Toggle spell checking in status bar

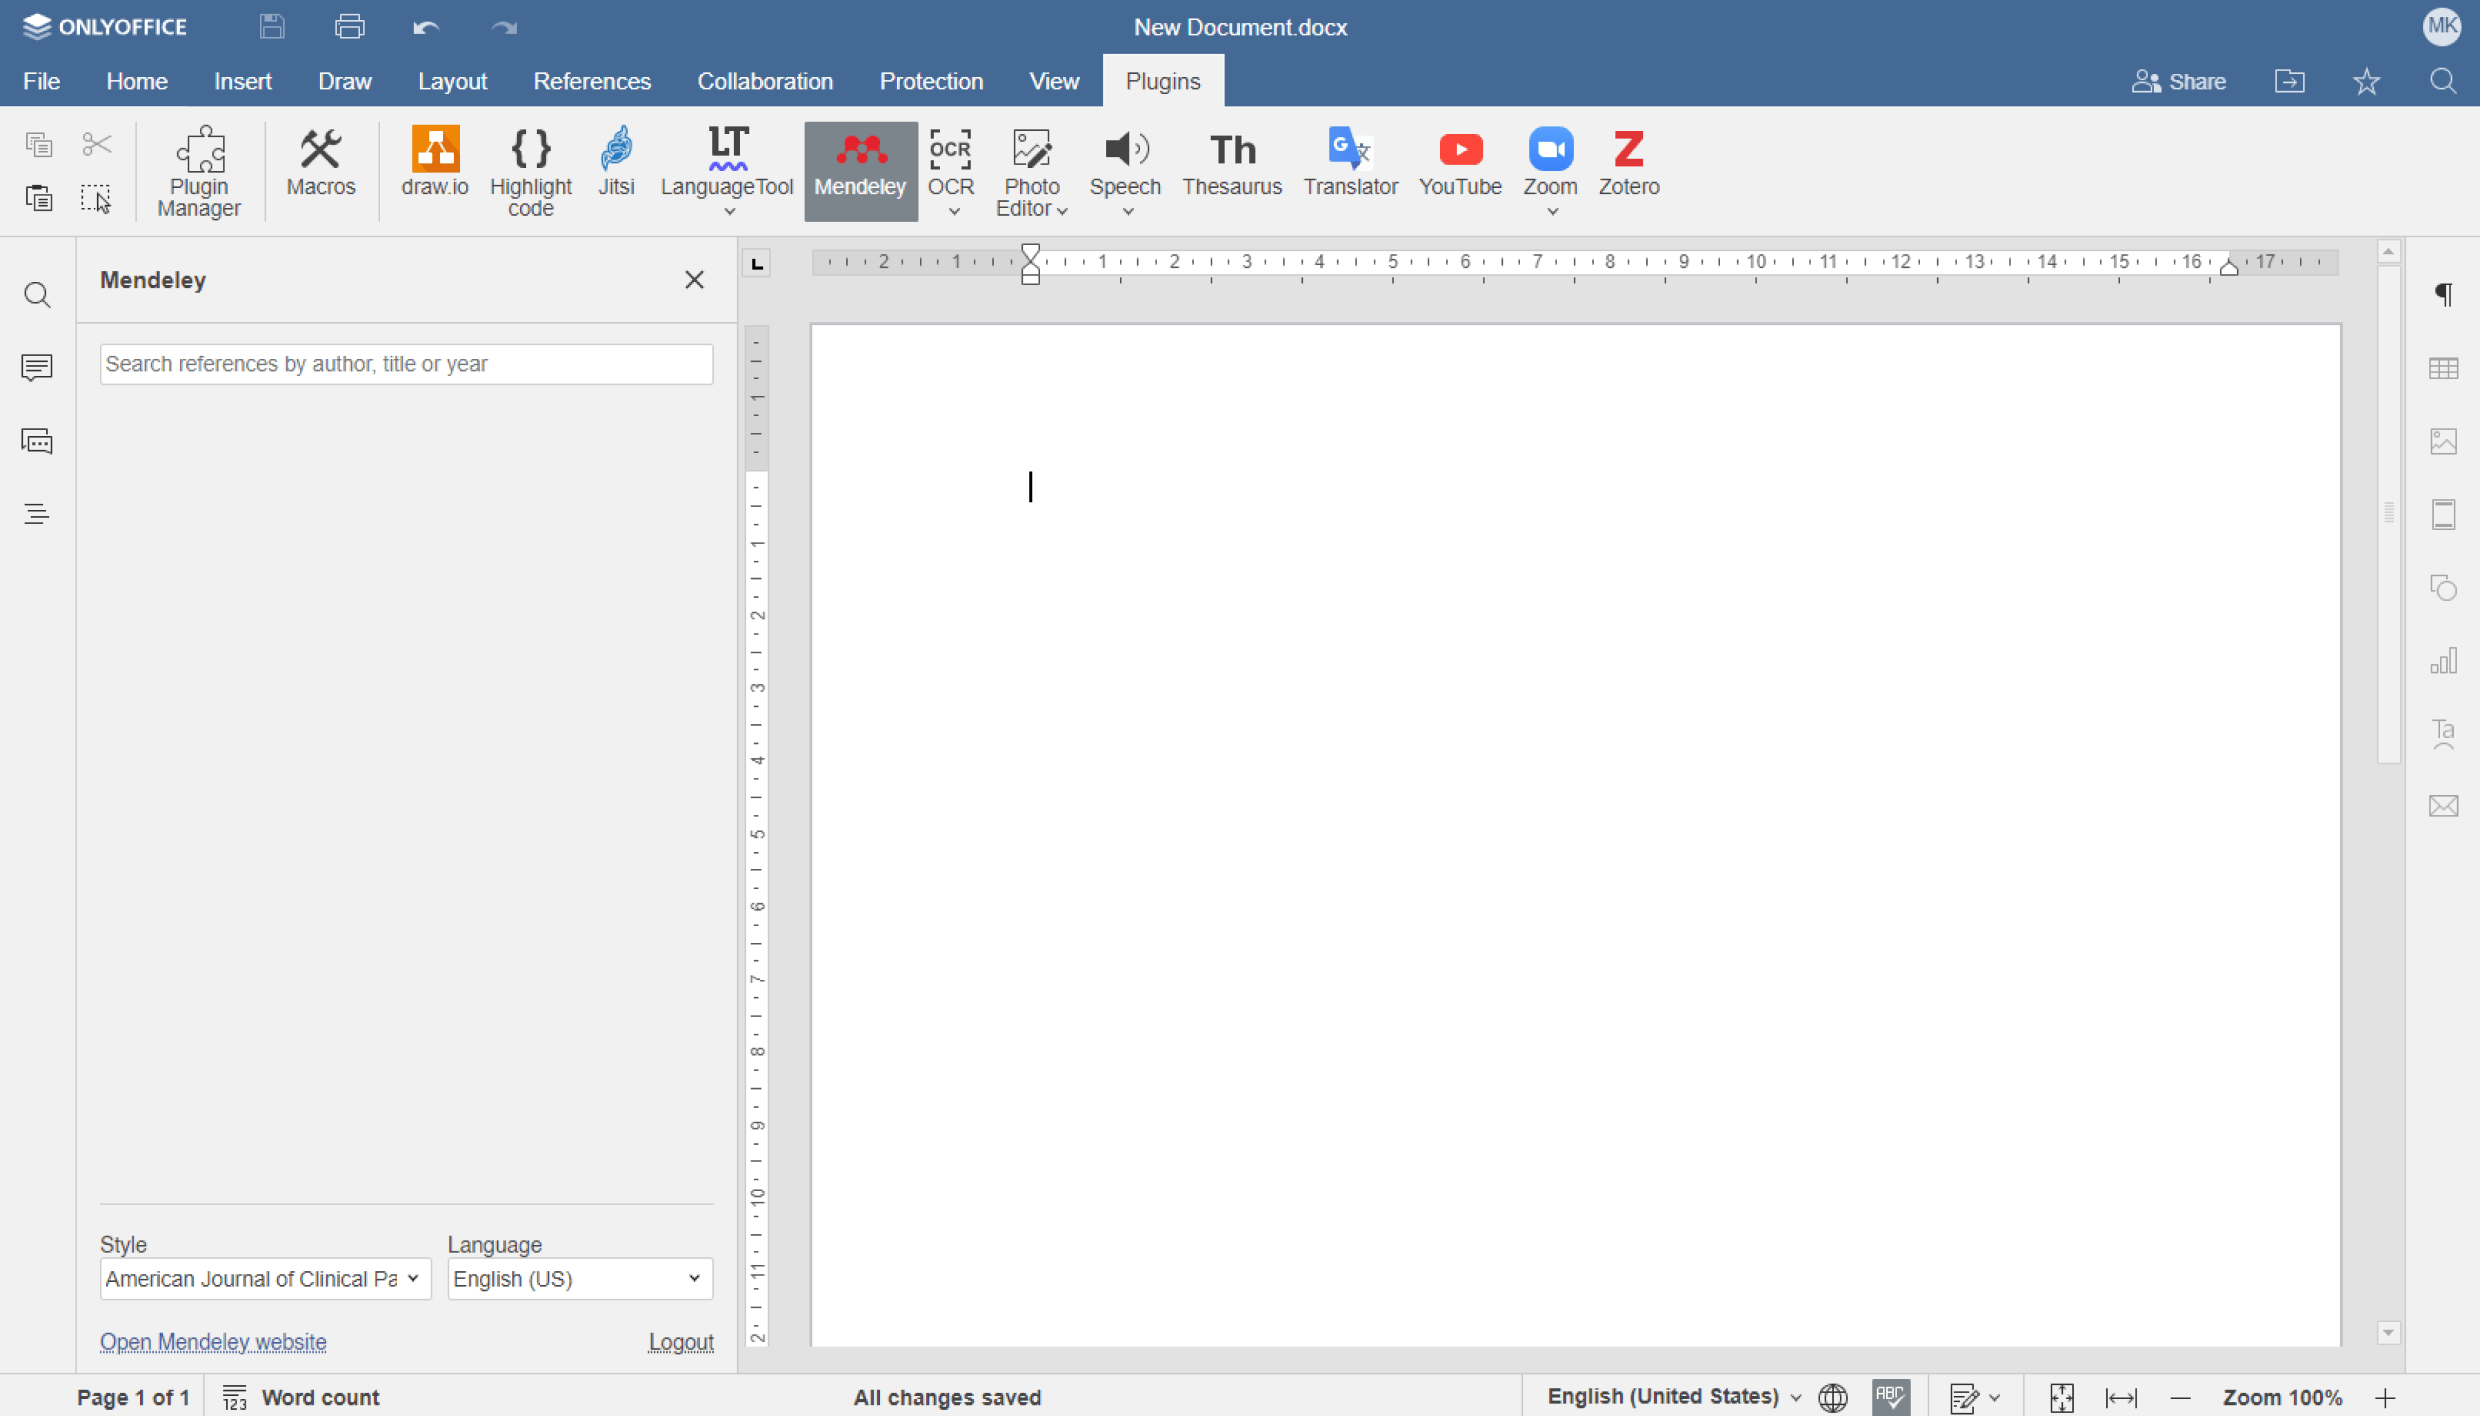[1890, 1396]
